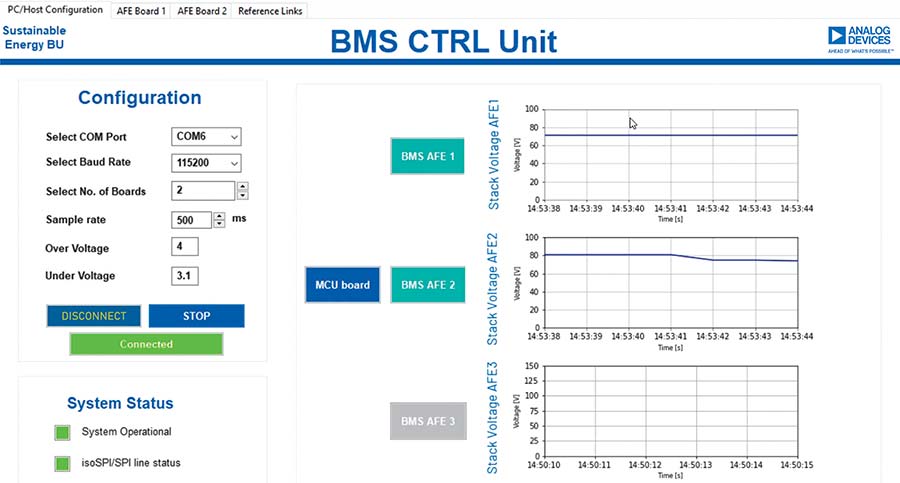Screen dimensions: 900x483
Task: Click the 'System Operational' label text
Action: pyautogui.click(x=126, y=432)
